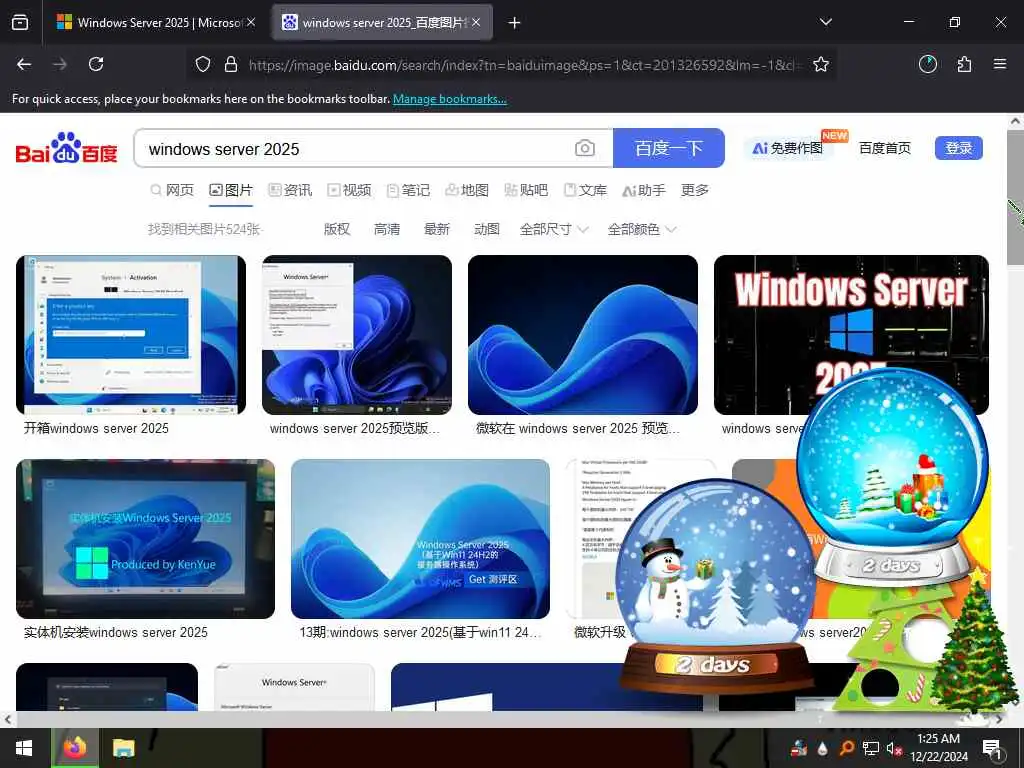Open a new browser tab
Image resolution: width=1024 pixels, height=768 pixels.
coord(515,23)
